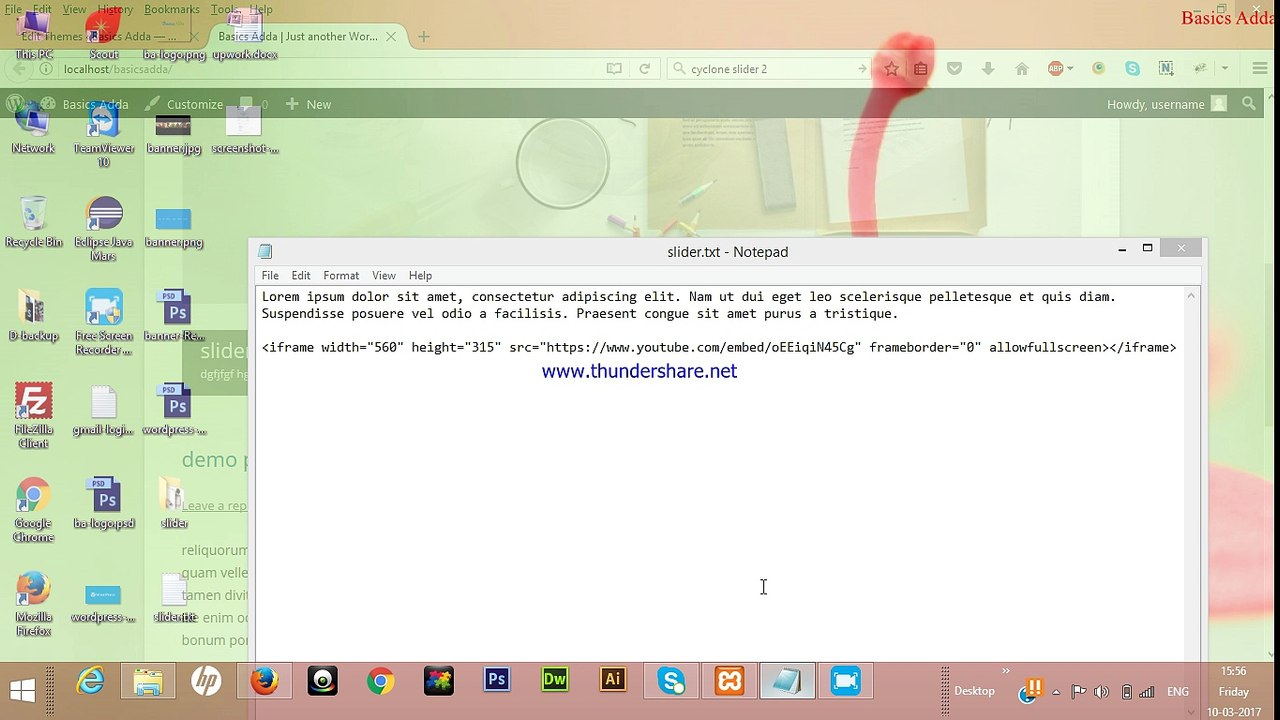Viewport: 1280px width, 720px height.
Task: Show bookmarks list icon in Firefox toolbar
Action: 921,69
